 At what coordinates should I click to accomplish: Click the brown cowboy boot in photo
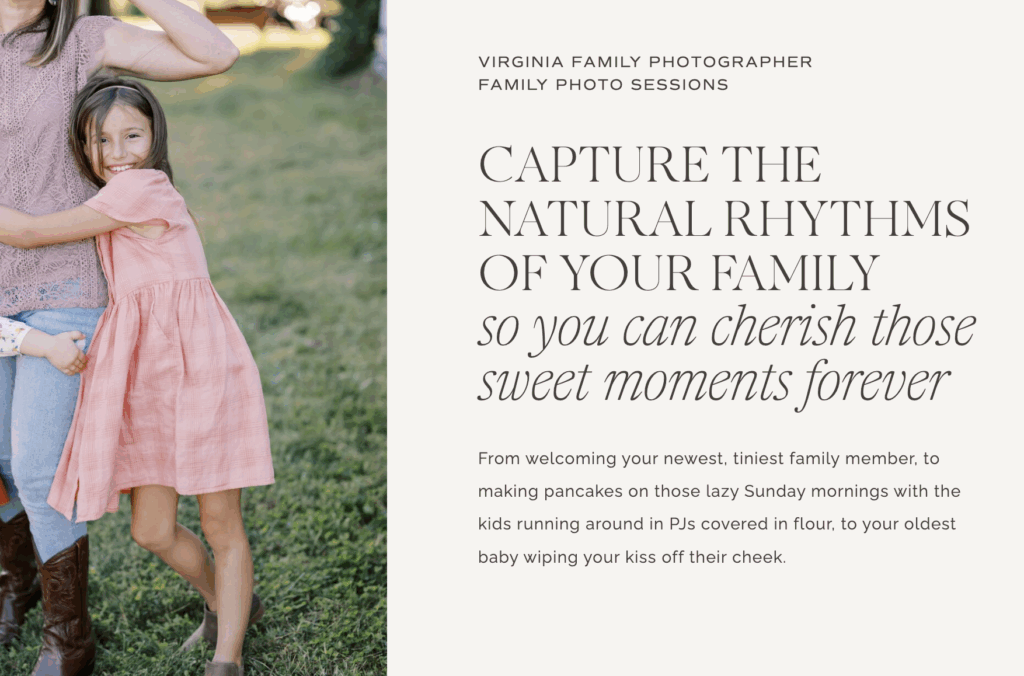pos(65,607)
